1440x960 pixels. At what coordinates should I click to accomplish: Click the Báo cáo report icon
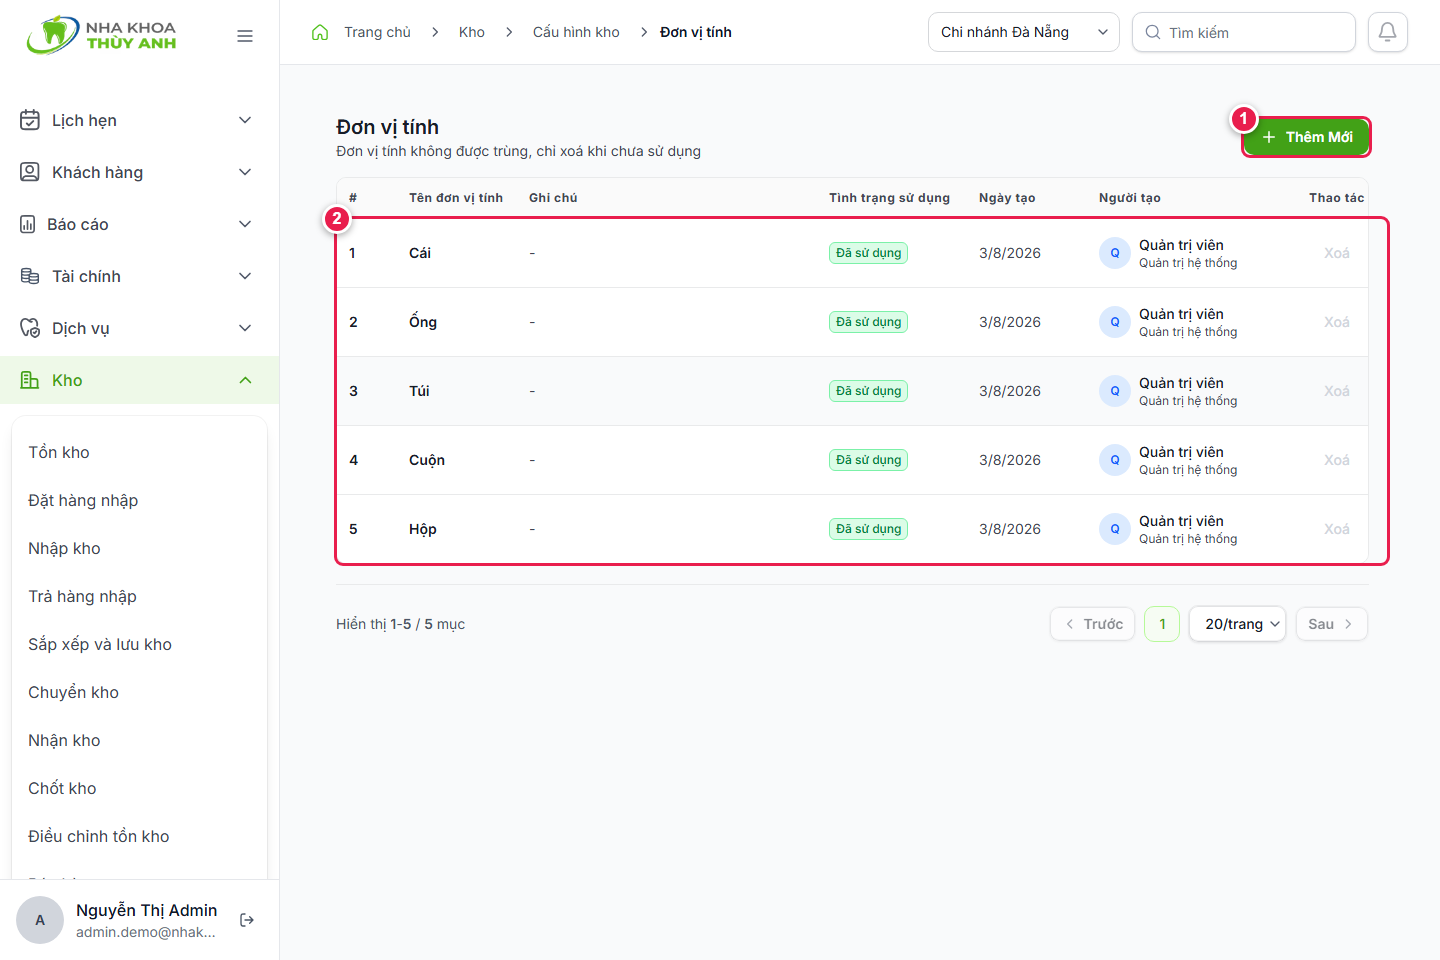click(28, 224)
